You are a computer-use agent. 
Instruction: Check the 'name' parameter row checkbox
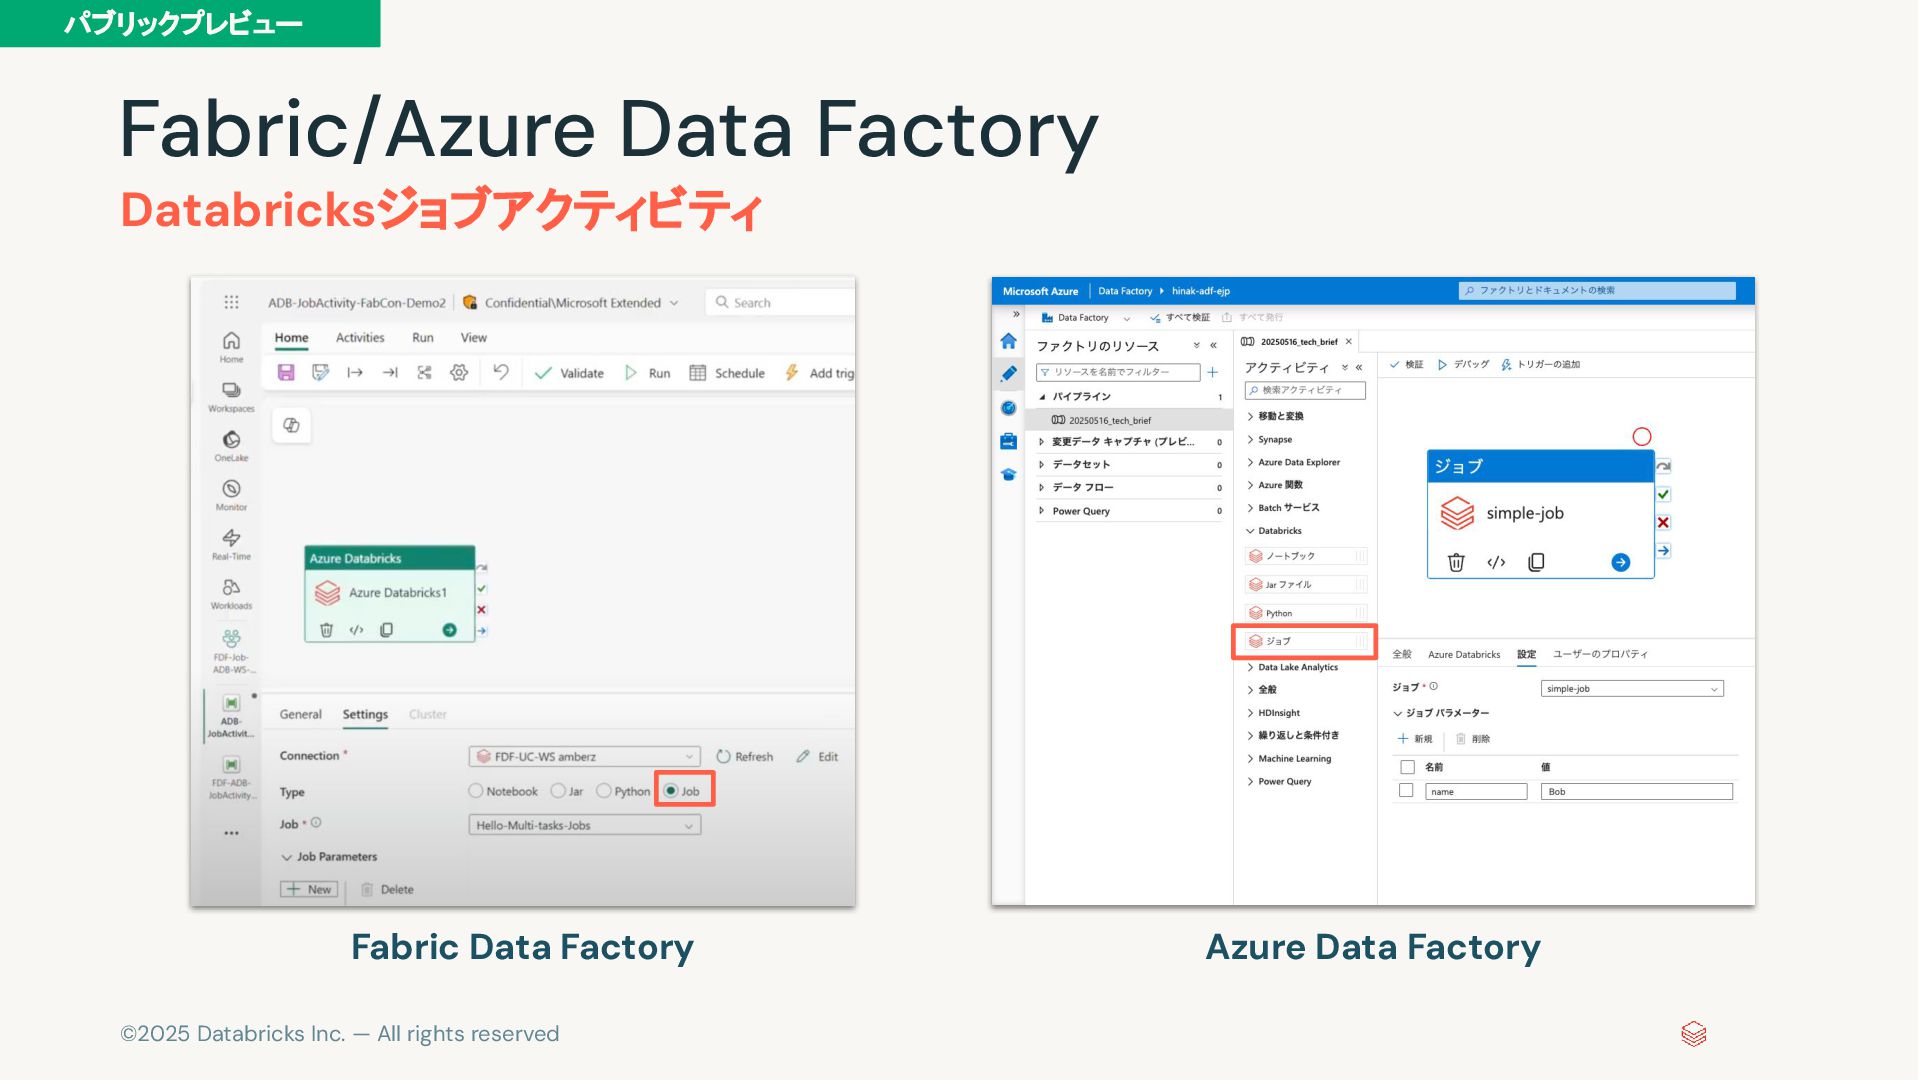click(x=1406, y=791)
